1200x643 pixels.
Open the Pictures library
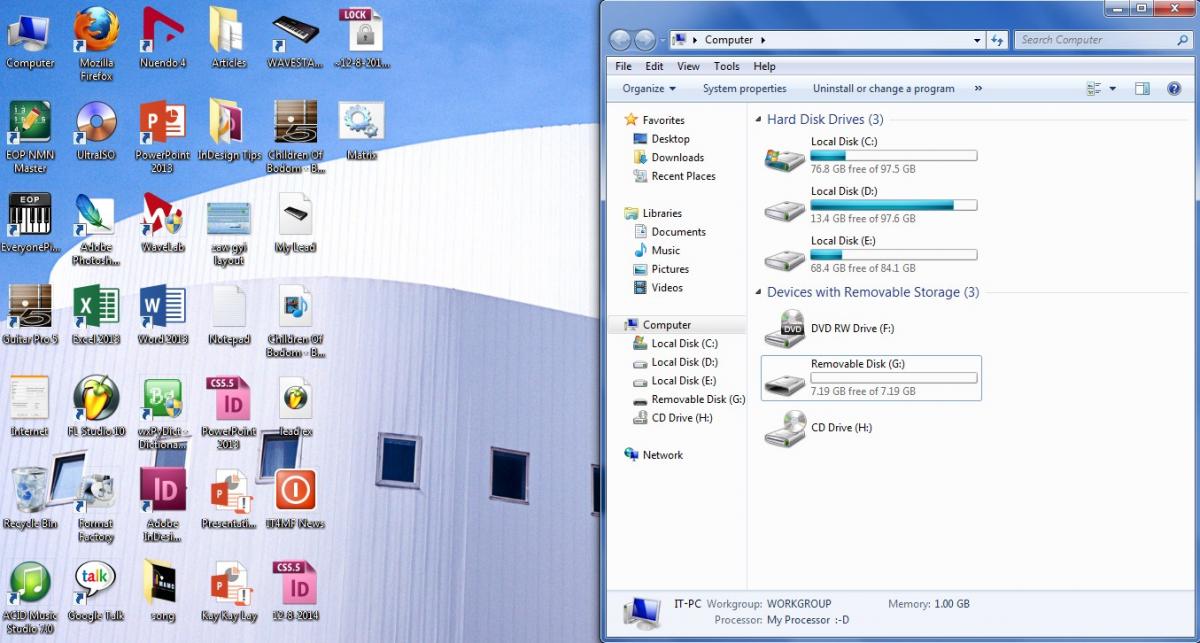(x=660, y=269)
